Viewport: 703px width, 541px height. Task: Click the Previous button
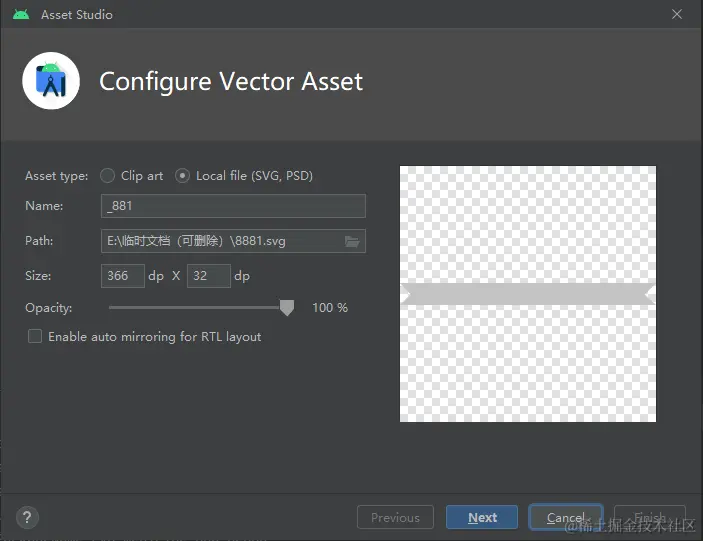point(395,517)
